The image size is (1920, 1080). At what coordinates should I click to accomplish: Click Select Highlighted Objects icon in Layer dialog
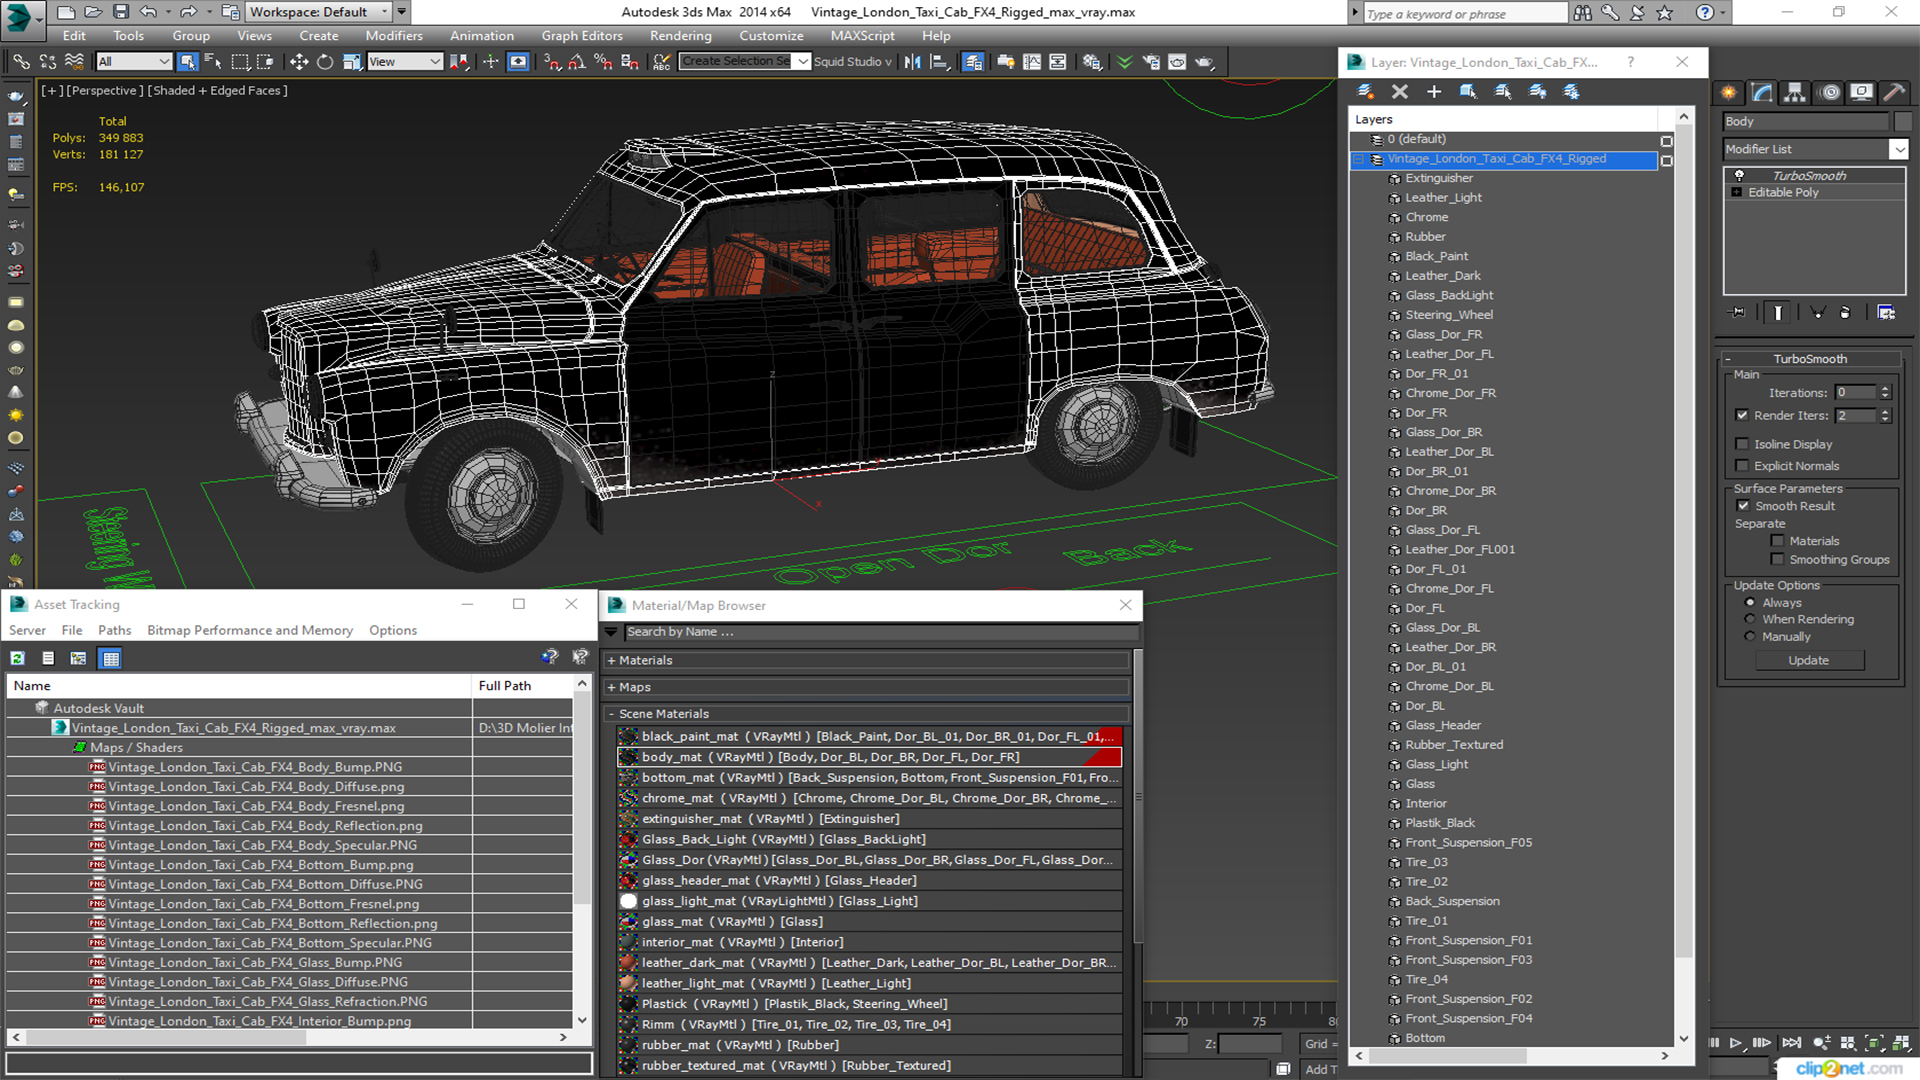pyautogui.click(x=1468, y=91)
